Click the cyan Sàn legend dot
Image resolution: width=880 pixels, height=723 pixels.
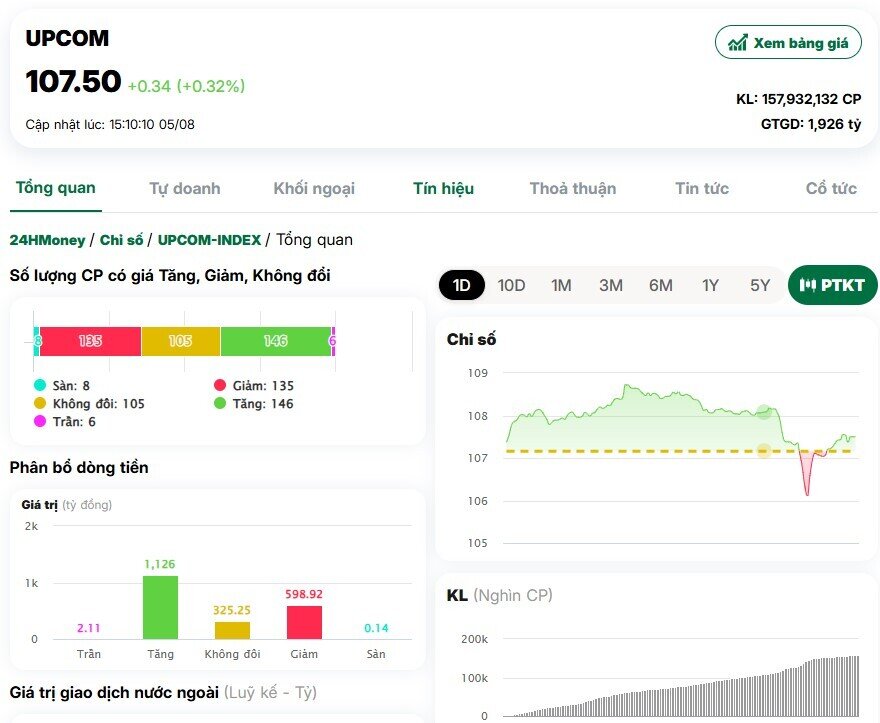click(x=40, y=386)
